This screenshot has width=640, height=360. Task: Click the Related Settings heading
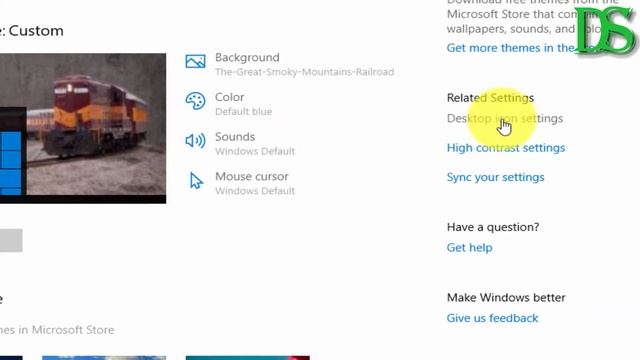490,98
